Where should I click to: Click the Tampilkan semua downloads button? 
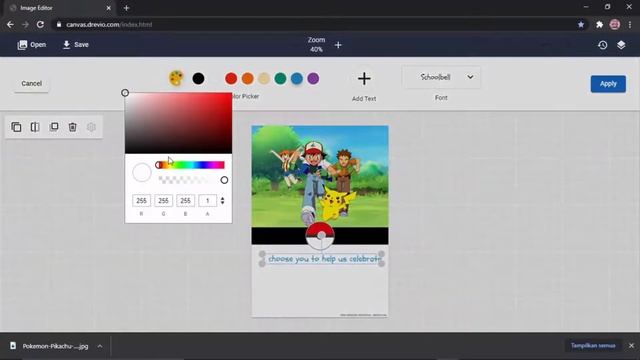tap(593, 346)
